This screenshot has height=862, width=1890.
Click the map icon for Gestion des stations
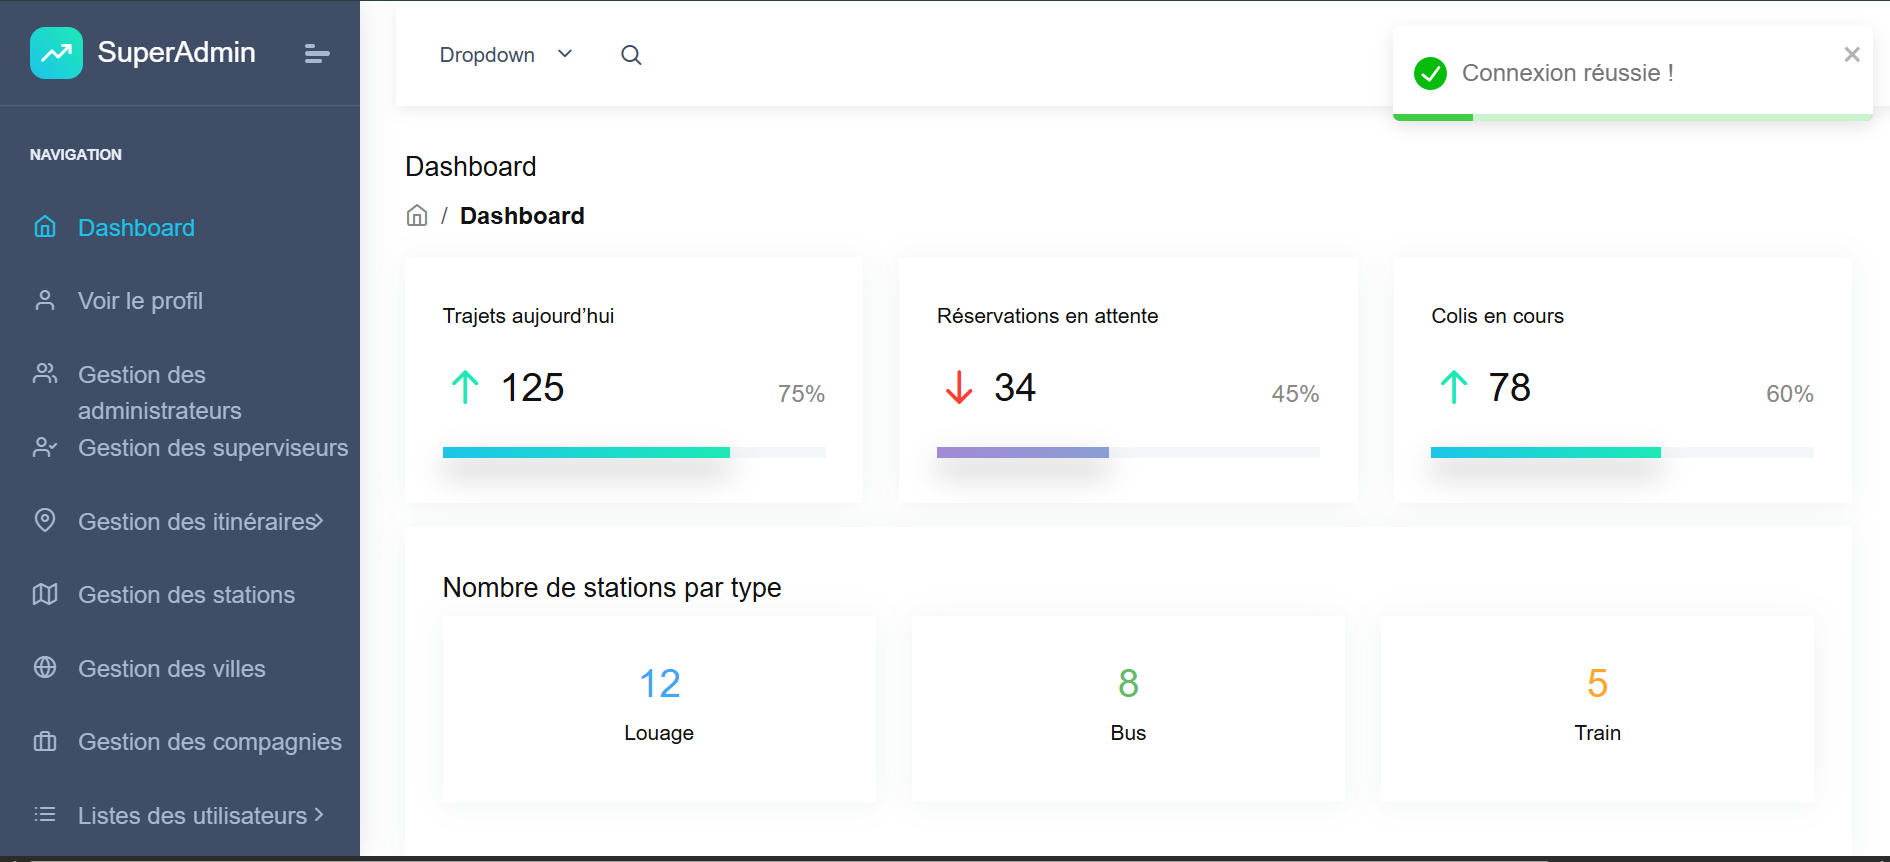click(45, 594)
